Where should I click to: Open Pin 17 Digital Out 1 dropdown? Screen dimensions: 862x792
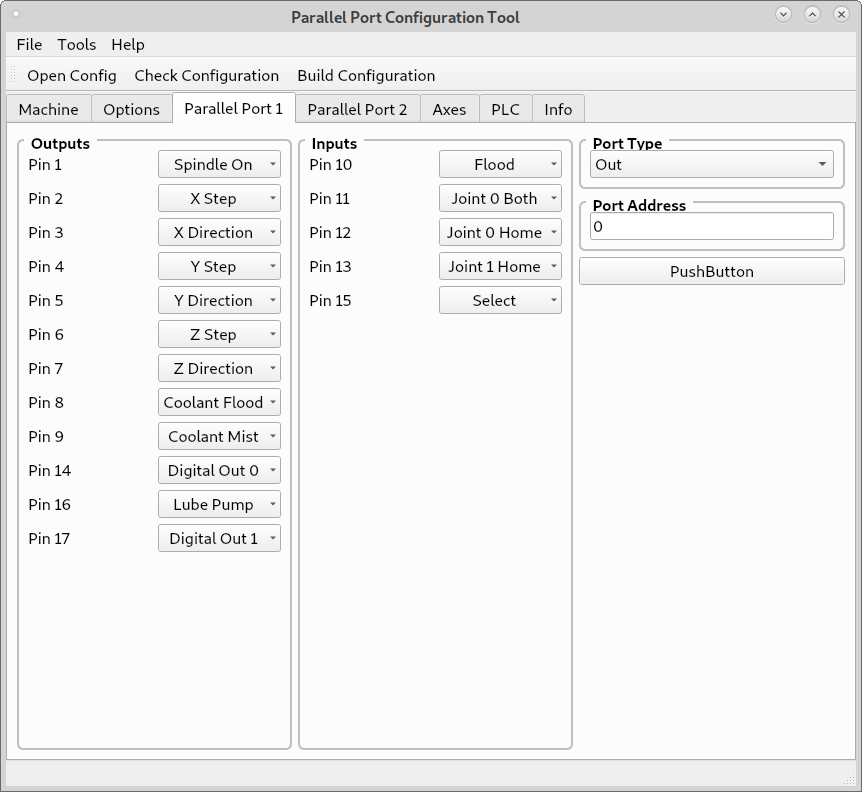pyautogui.click(x=219, y=539)
